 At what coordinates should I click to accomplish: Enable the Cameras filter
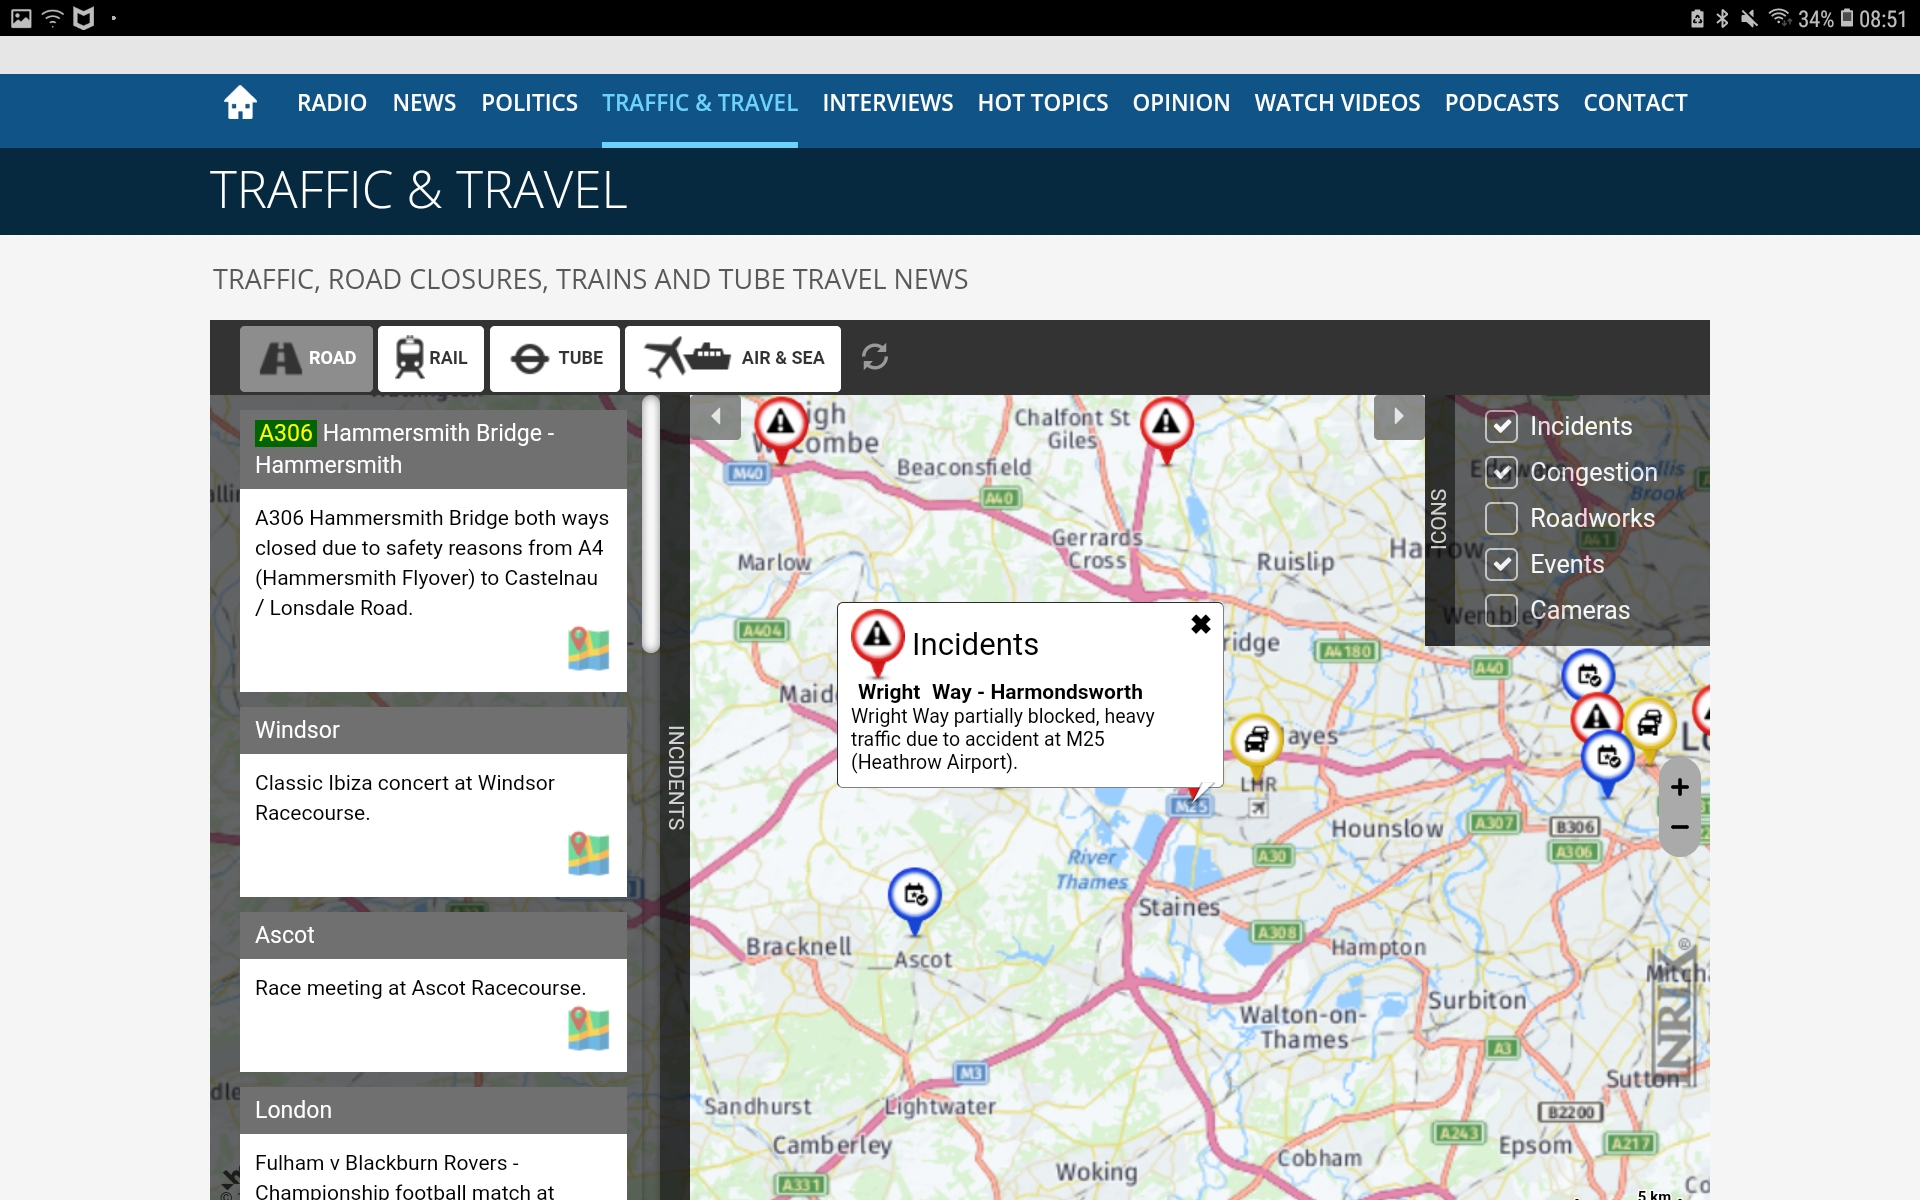click(x=1501, y=611)
